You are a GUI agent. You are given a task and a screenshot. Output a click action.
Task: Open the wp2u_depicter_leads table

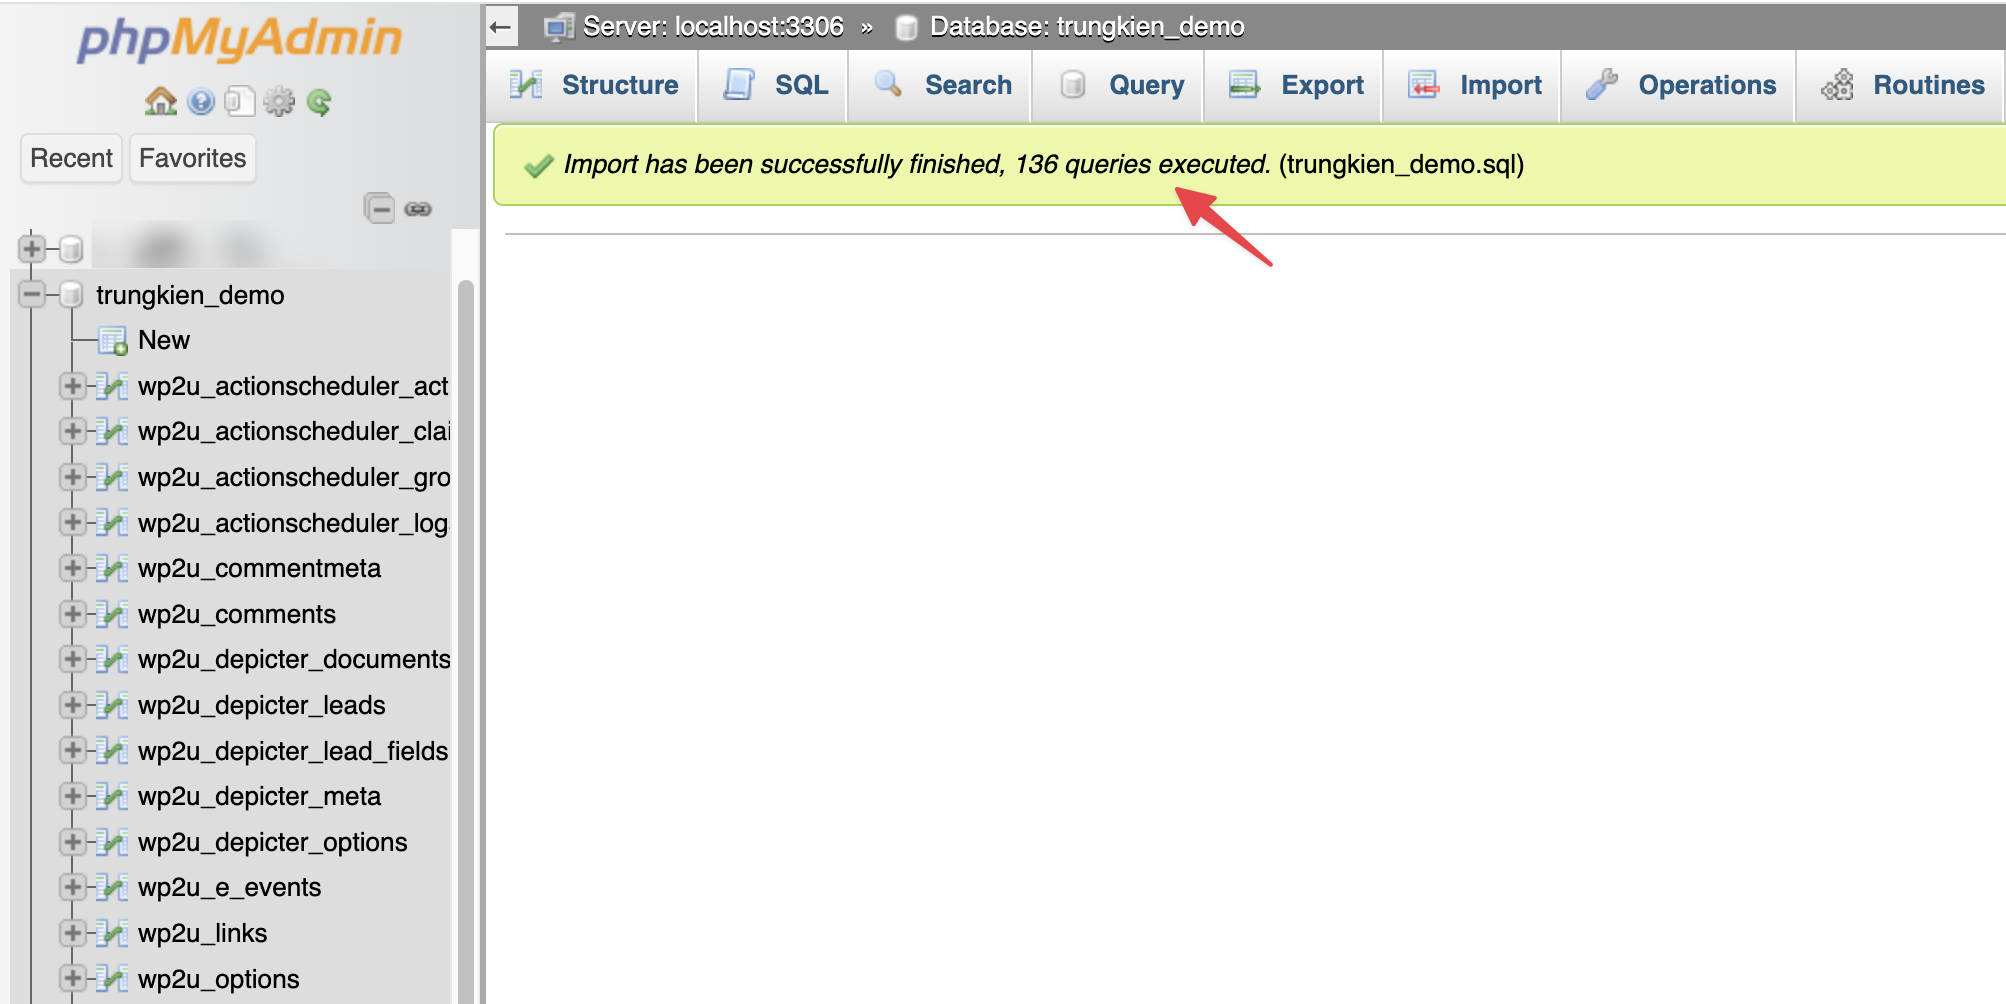[261, 705]
